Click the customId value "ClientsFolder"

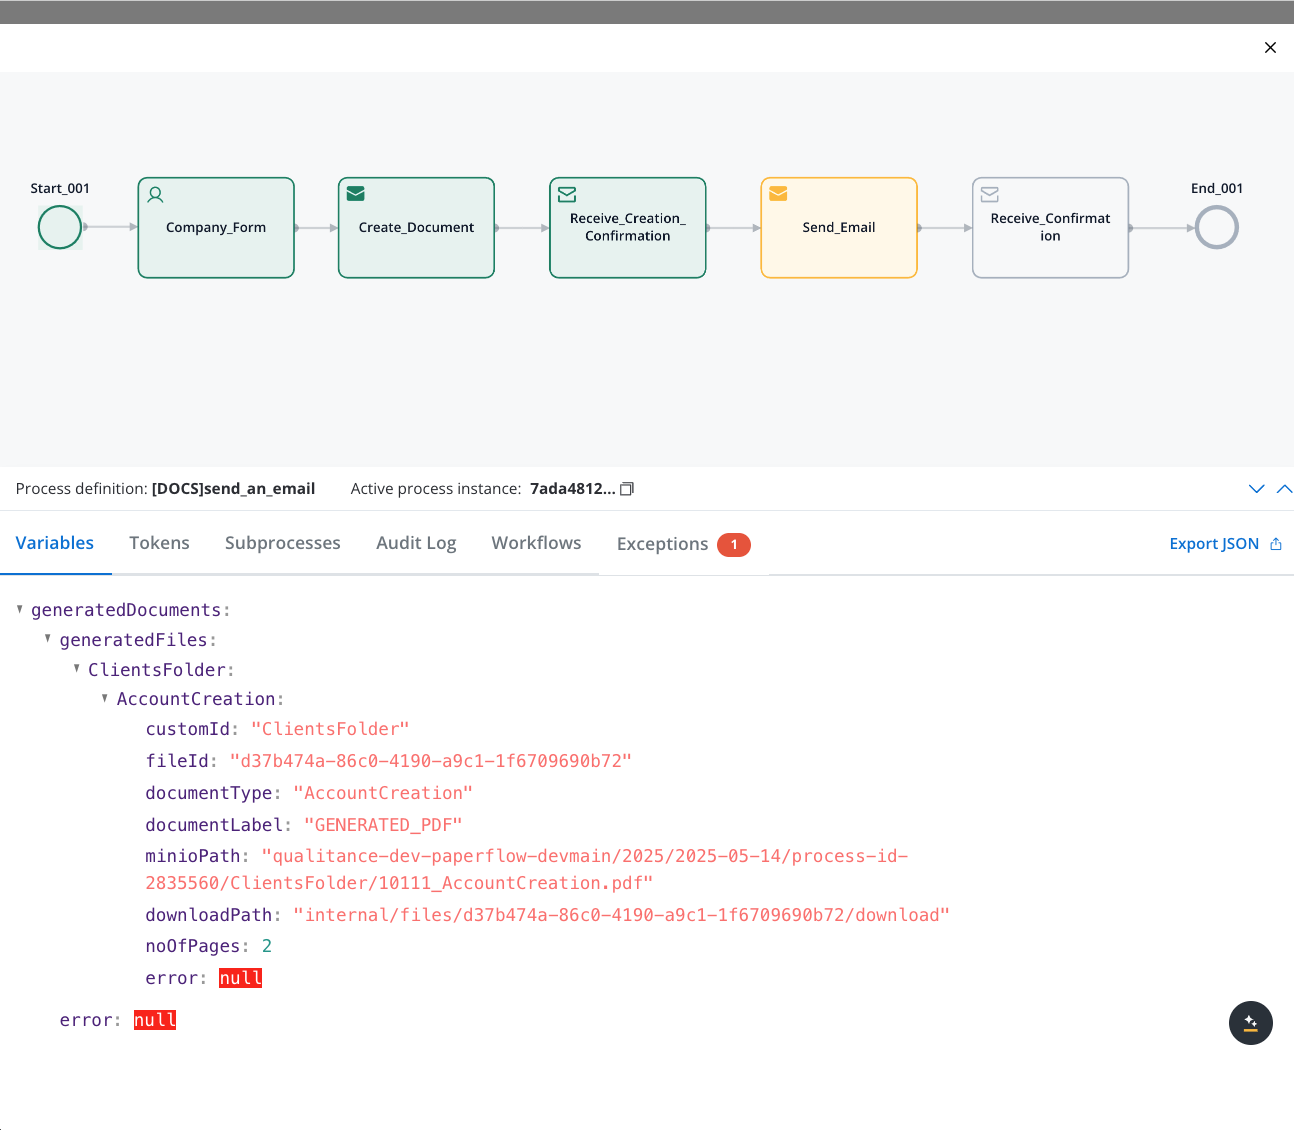330,729
